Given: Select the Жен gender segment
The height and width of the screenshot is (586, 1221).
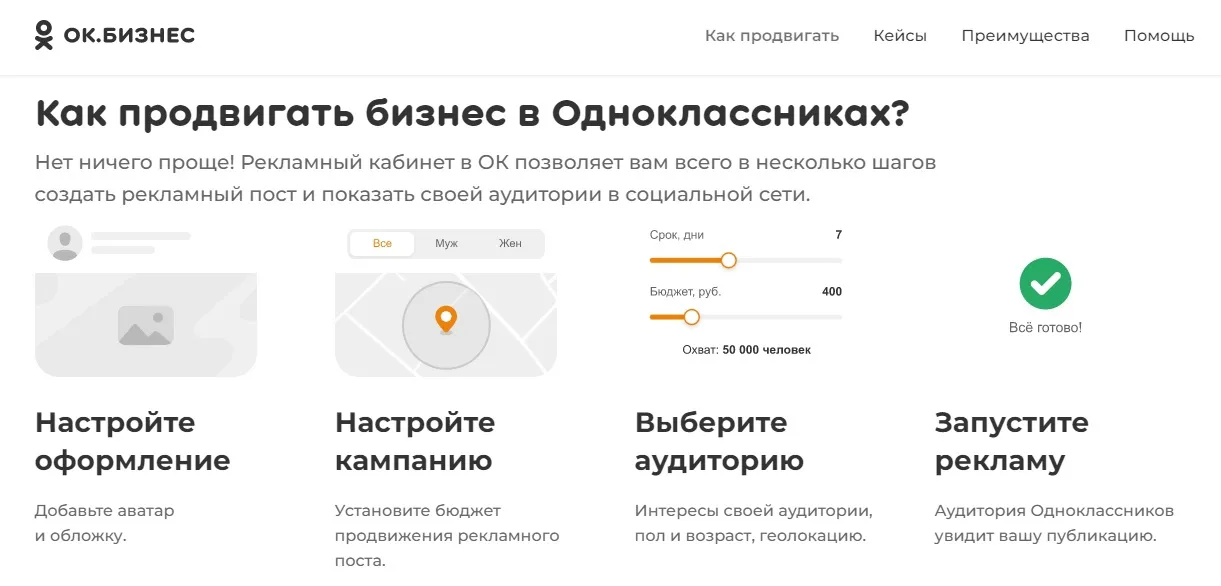Looking at the screenshot, I should (510, 244).
